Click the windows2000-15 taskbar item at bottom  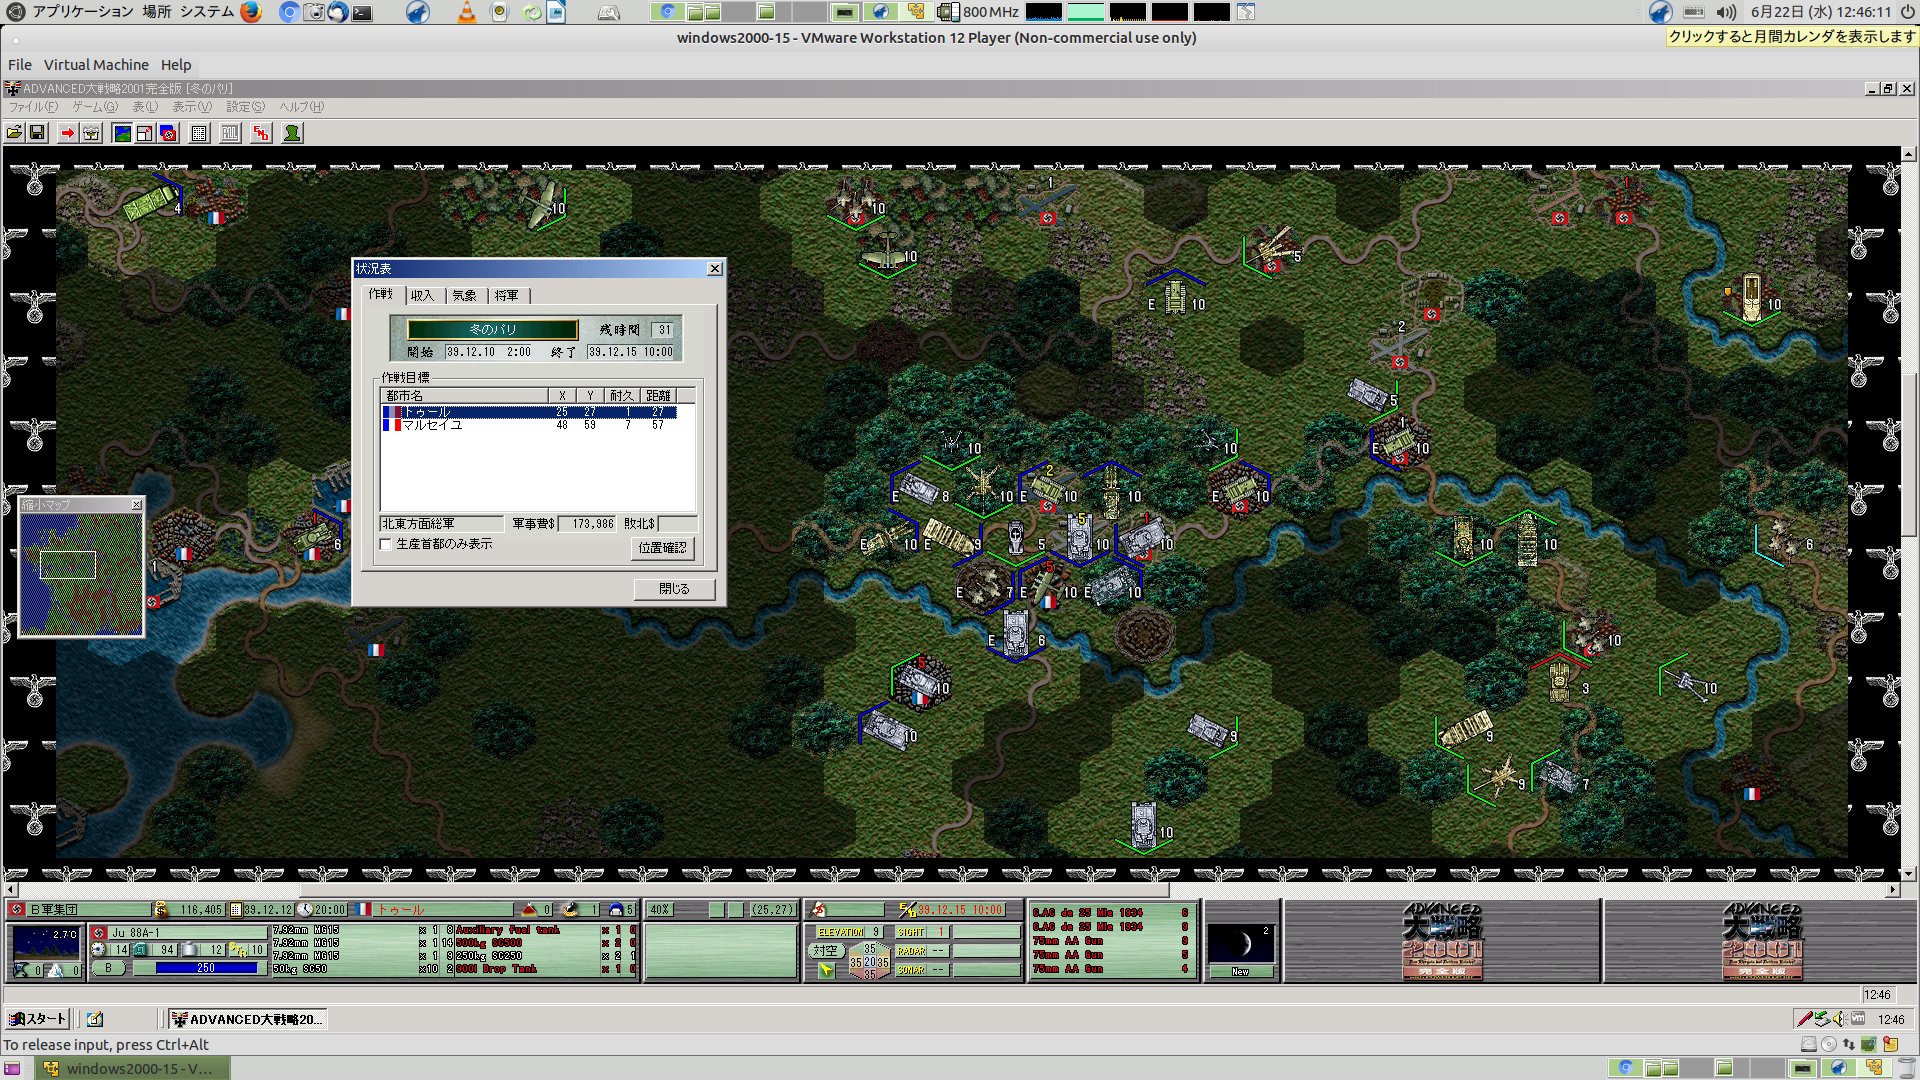[x=132, y=1068]
